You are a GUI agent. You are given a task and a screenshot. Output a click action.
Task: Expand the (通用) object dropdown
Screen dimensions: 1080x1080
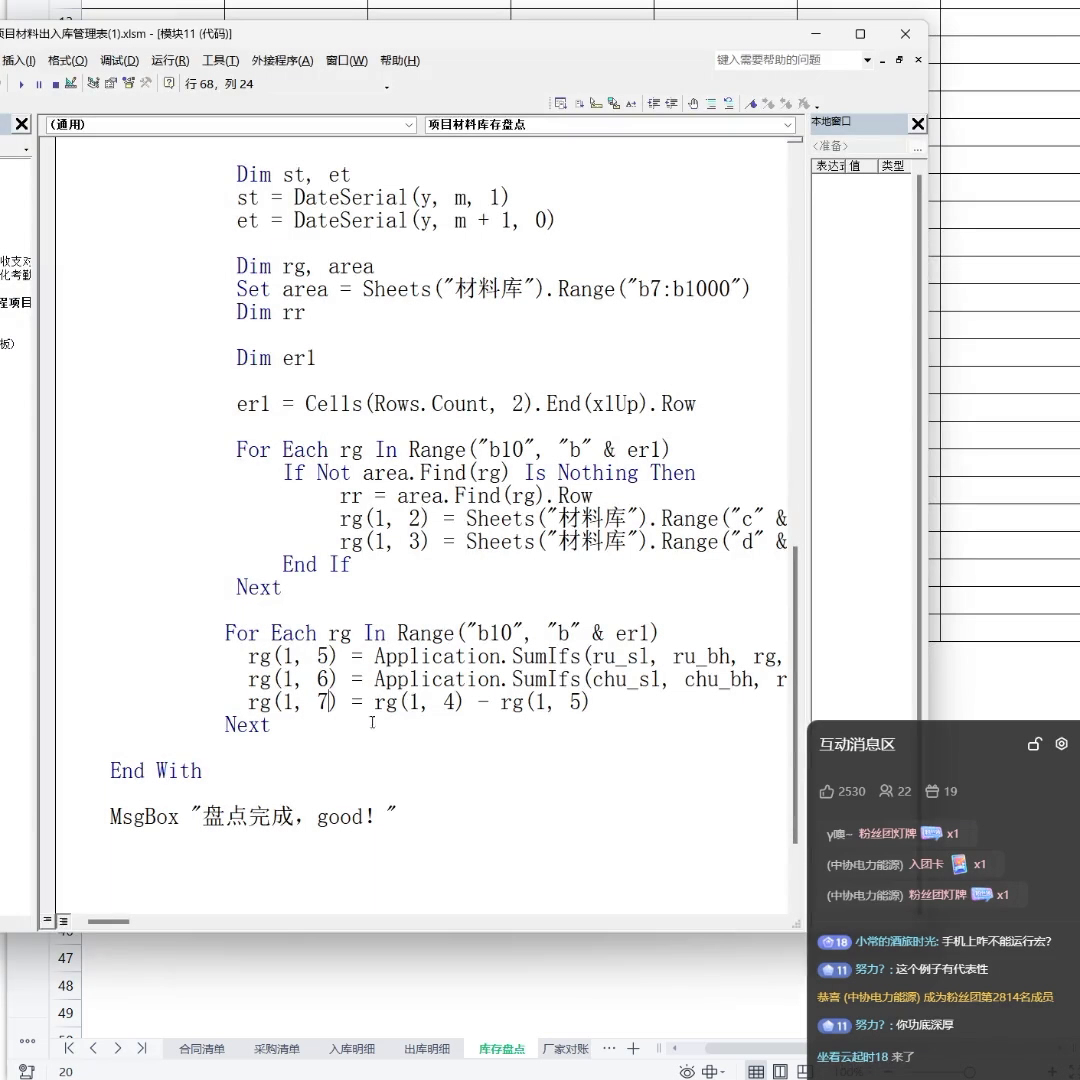click(409, 125)
